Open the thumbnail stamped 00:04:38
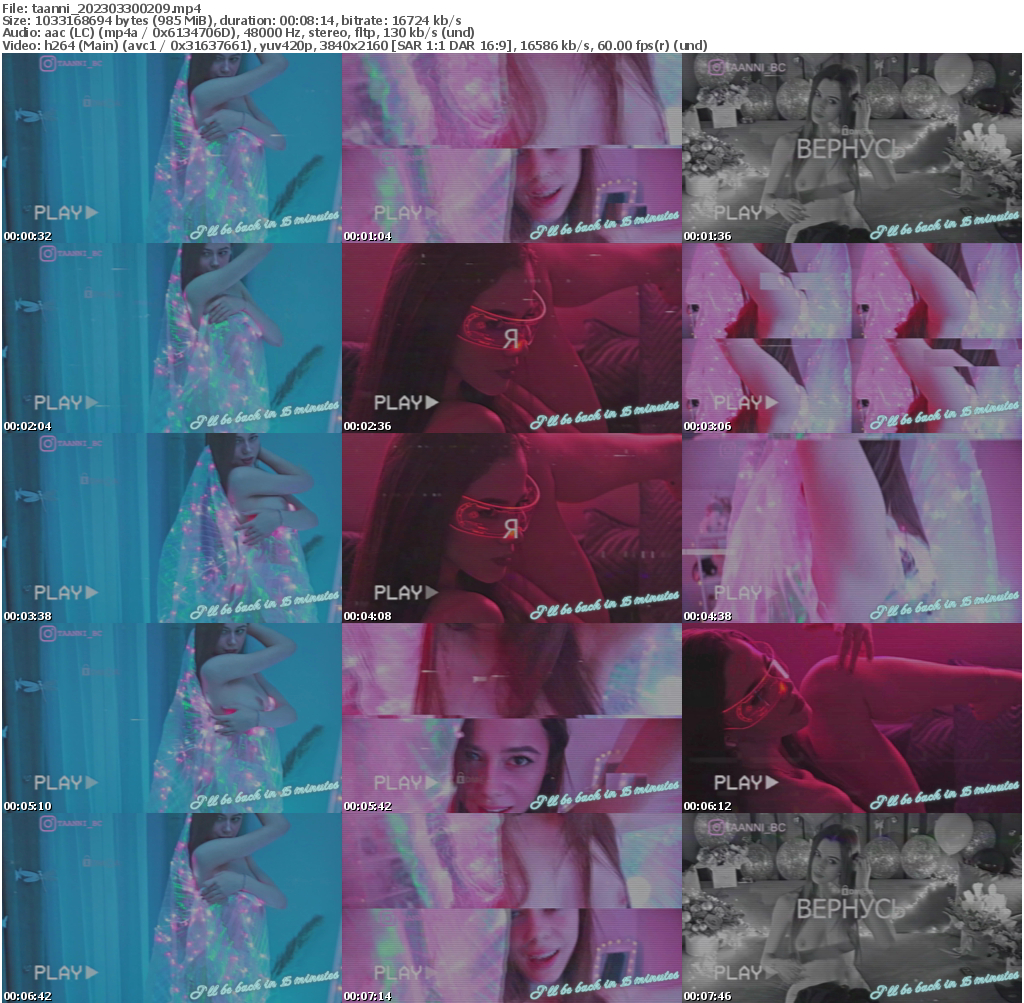1024x1003 pixels. click(851, 528)
